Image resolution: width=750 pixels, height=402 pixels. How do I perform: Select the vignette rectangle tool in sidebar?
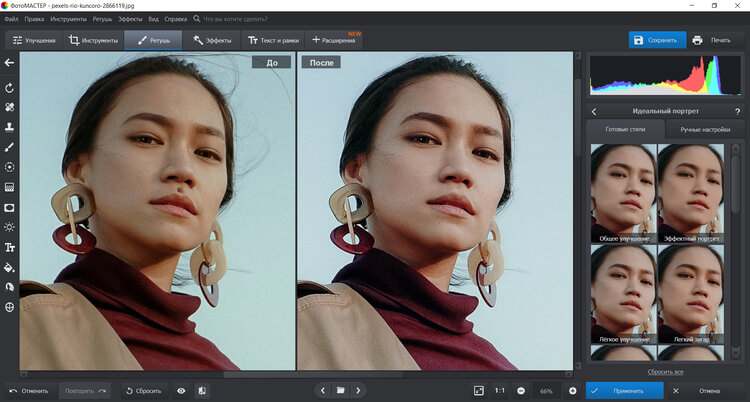(x=9, y=208)
